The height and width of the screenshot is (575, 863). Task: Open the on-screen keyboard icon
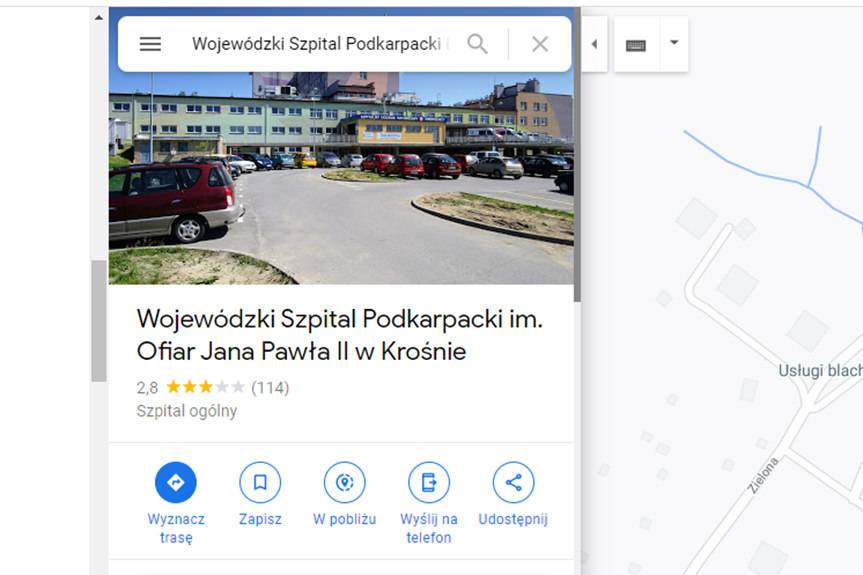click(x=636, y=45)
